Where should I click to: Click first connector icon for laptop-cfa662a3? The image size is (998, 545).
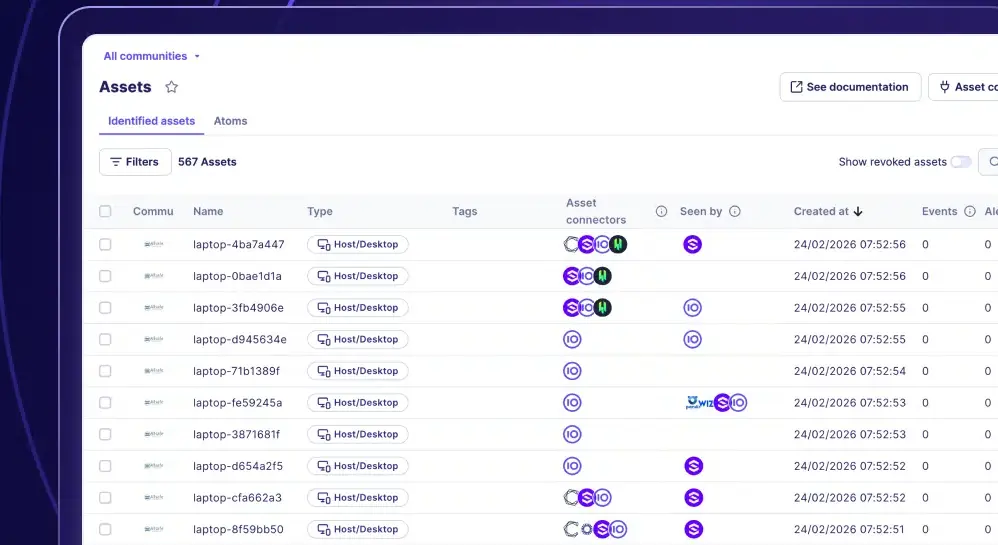click(x=571, y=498)
